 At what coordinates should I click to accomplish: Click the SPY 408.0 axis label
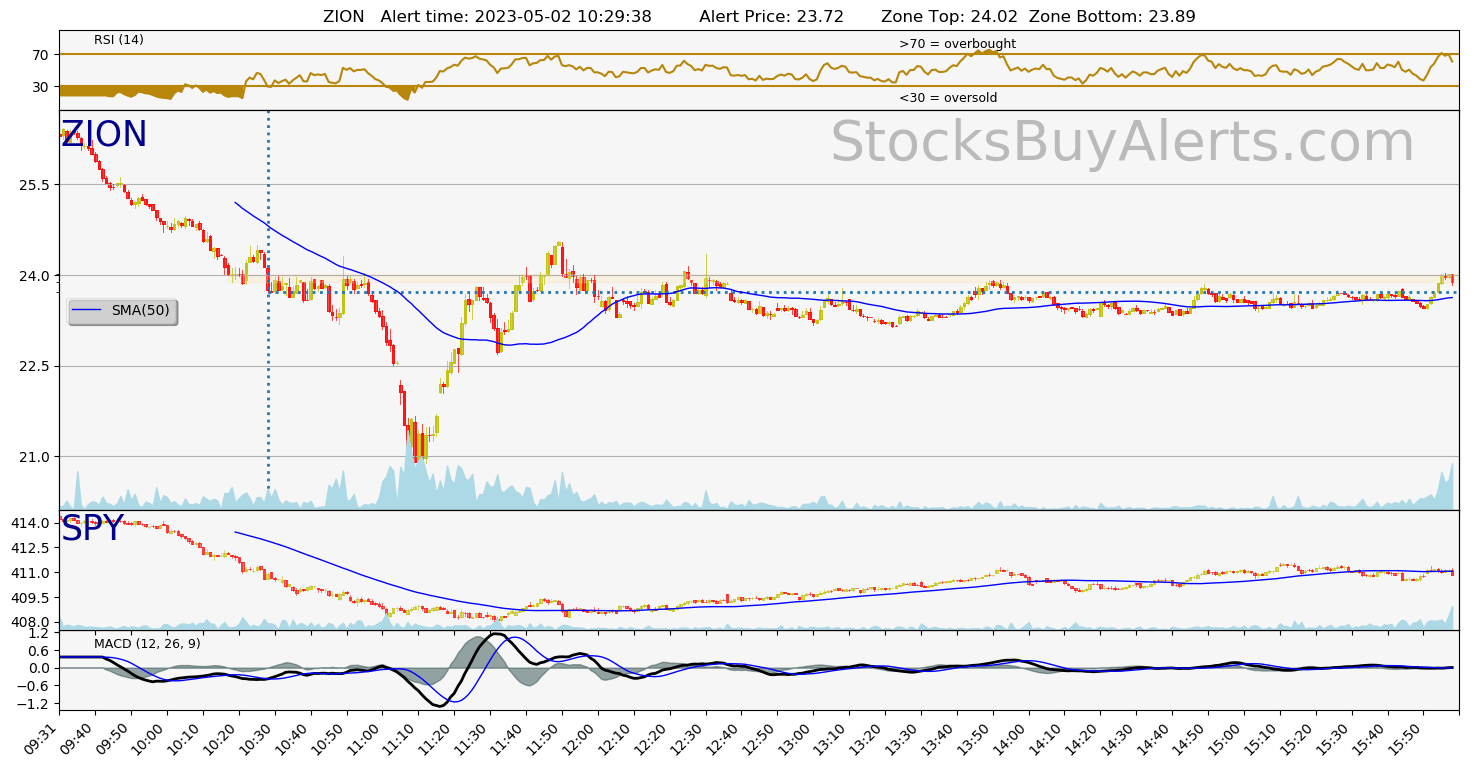(30, 622)
